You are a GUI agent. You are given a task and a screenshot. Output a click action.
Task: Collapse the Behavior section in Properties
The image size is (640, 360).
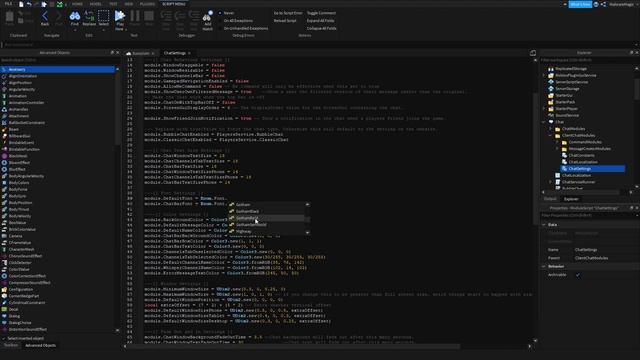click(x=544, y=266)
